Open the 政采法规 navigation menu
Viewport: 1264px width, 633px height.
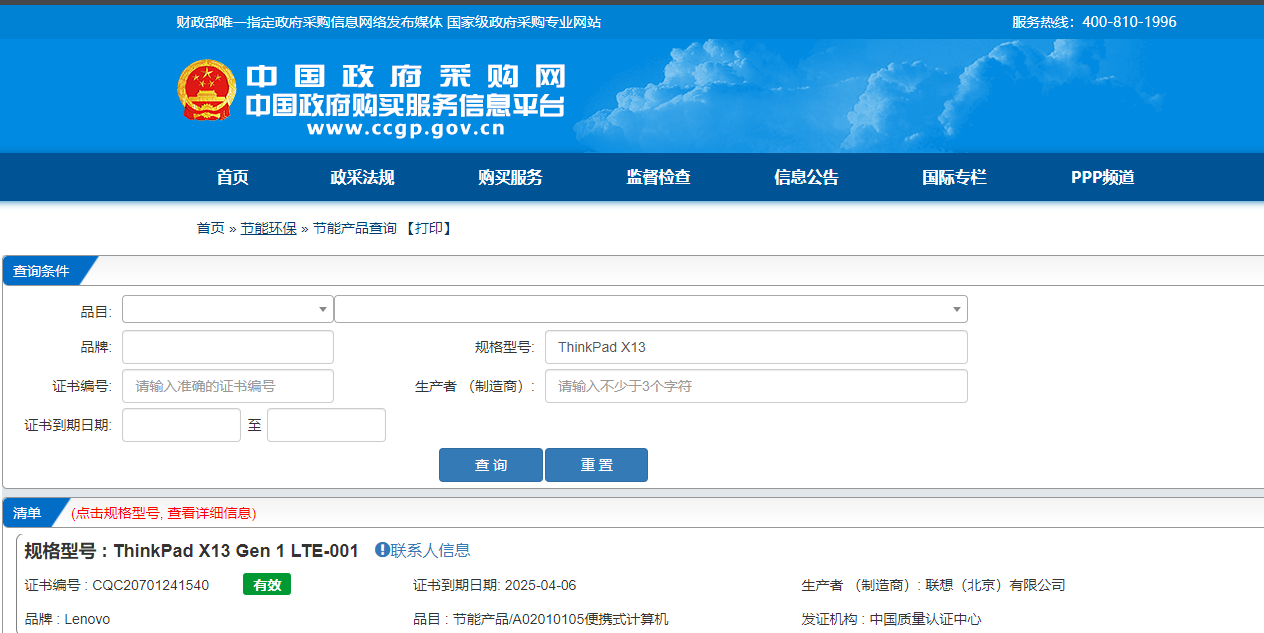coord(362,177)
